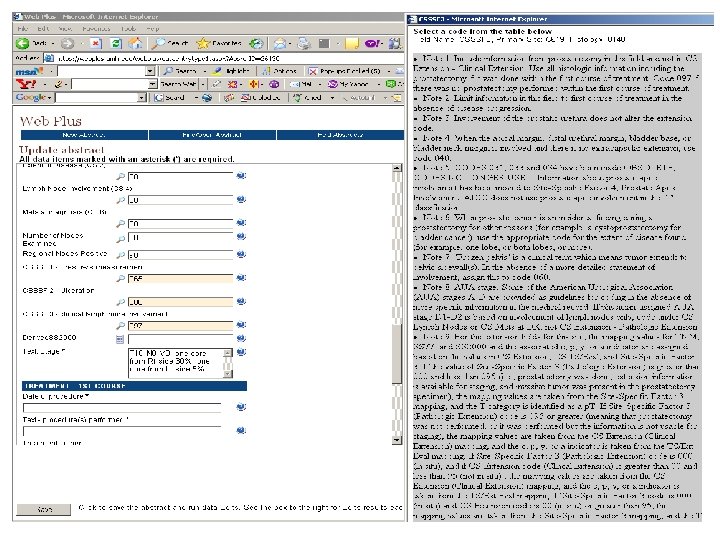Click lookup magnifier for Number of Nodes Examined
720x540 pixels.
[121, 238]
